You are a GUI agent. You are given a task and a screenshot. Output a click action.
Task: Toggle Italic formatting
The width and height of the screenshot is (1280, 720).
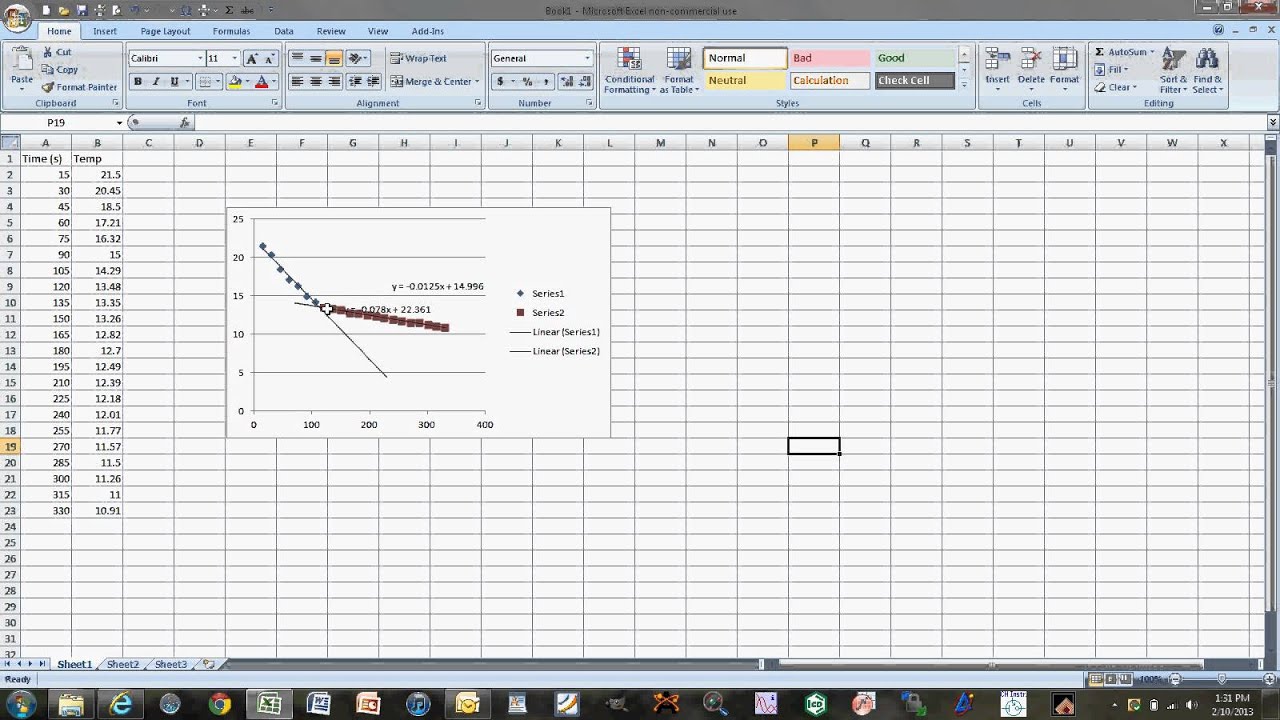156,82
